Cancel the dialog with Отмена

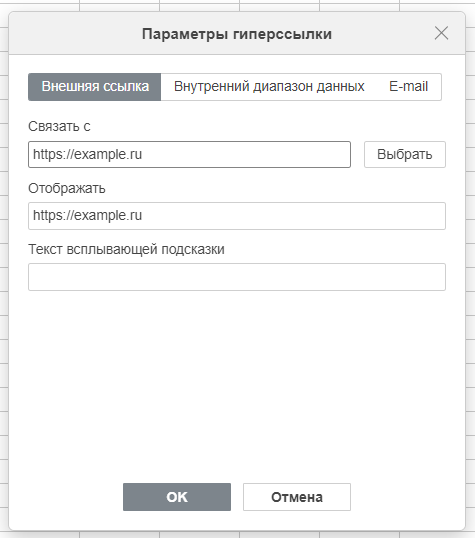297,497
